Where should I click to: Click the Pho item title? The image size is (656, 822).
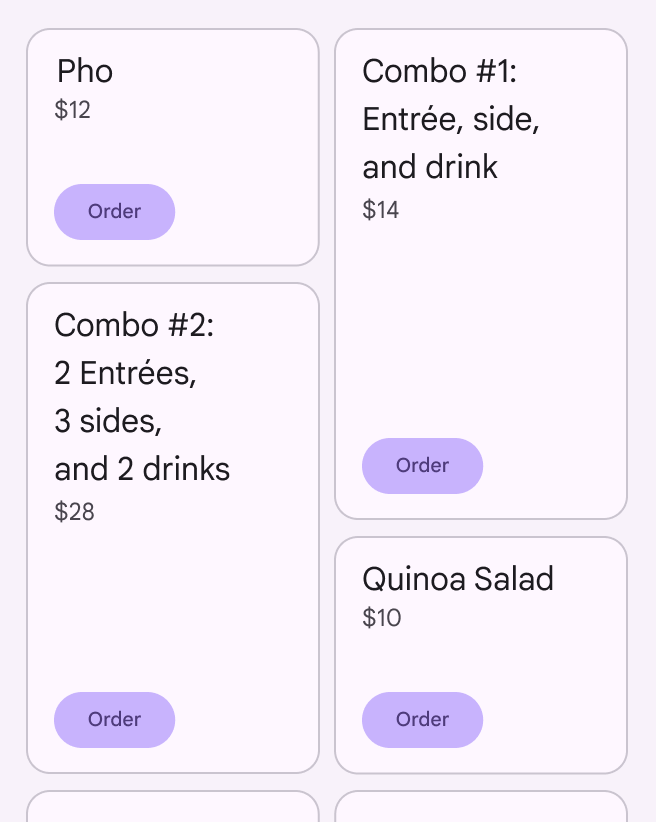[85, 71]
